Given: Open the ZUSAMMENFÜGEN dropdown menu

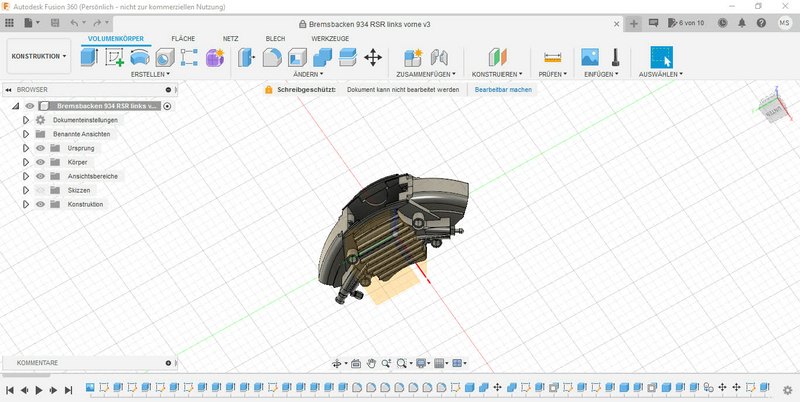Looking at the screenshot, I should pyautogui.click(x=426, y=74).
